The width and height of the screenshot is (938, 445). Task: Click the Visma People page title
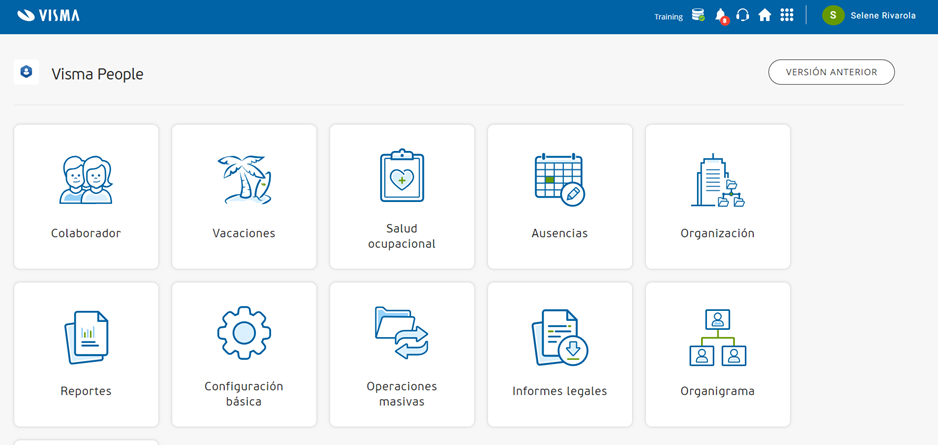(98, 74)
